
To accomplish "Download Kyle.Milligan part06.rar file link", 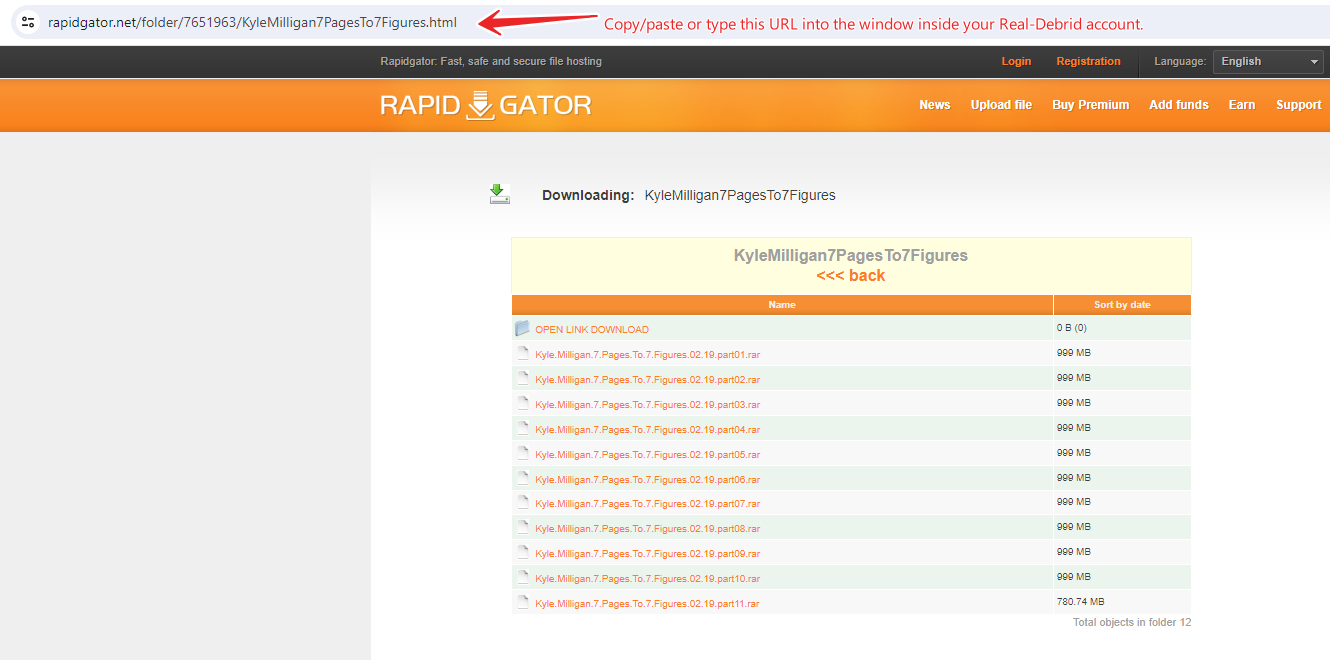I will pyautogui.click(x=647, y=480).
